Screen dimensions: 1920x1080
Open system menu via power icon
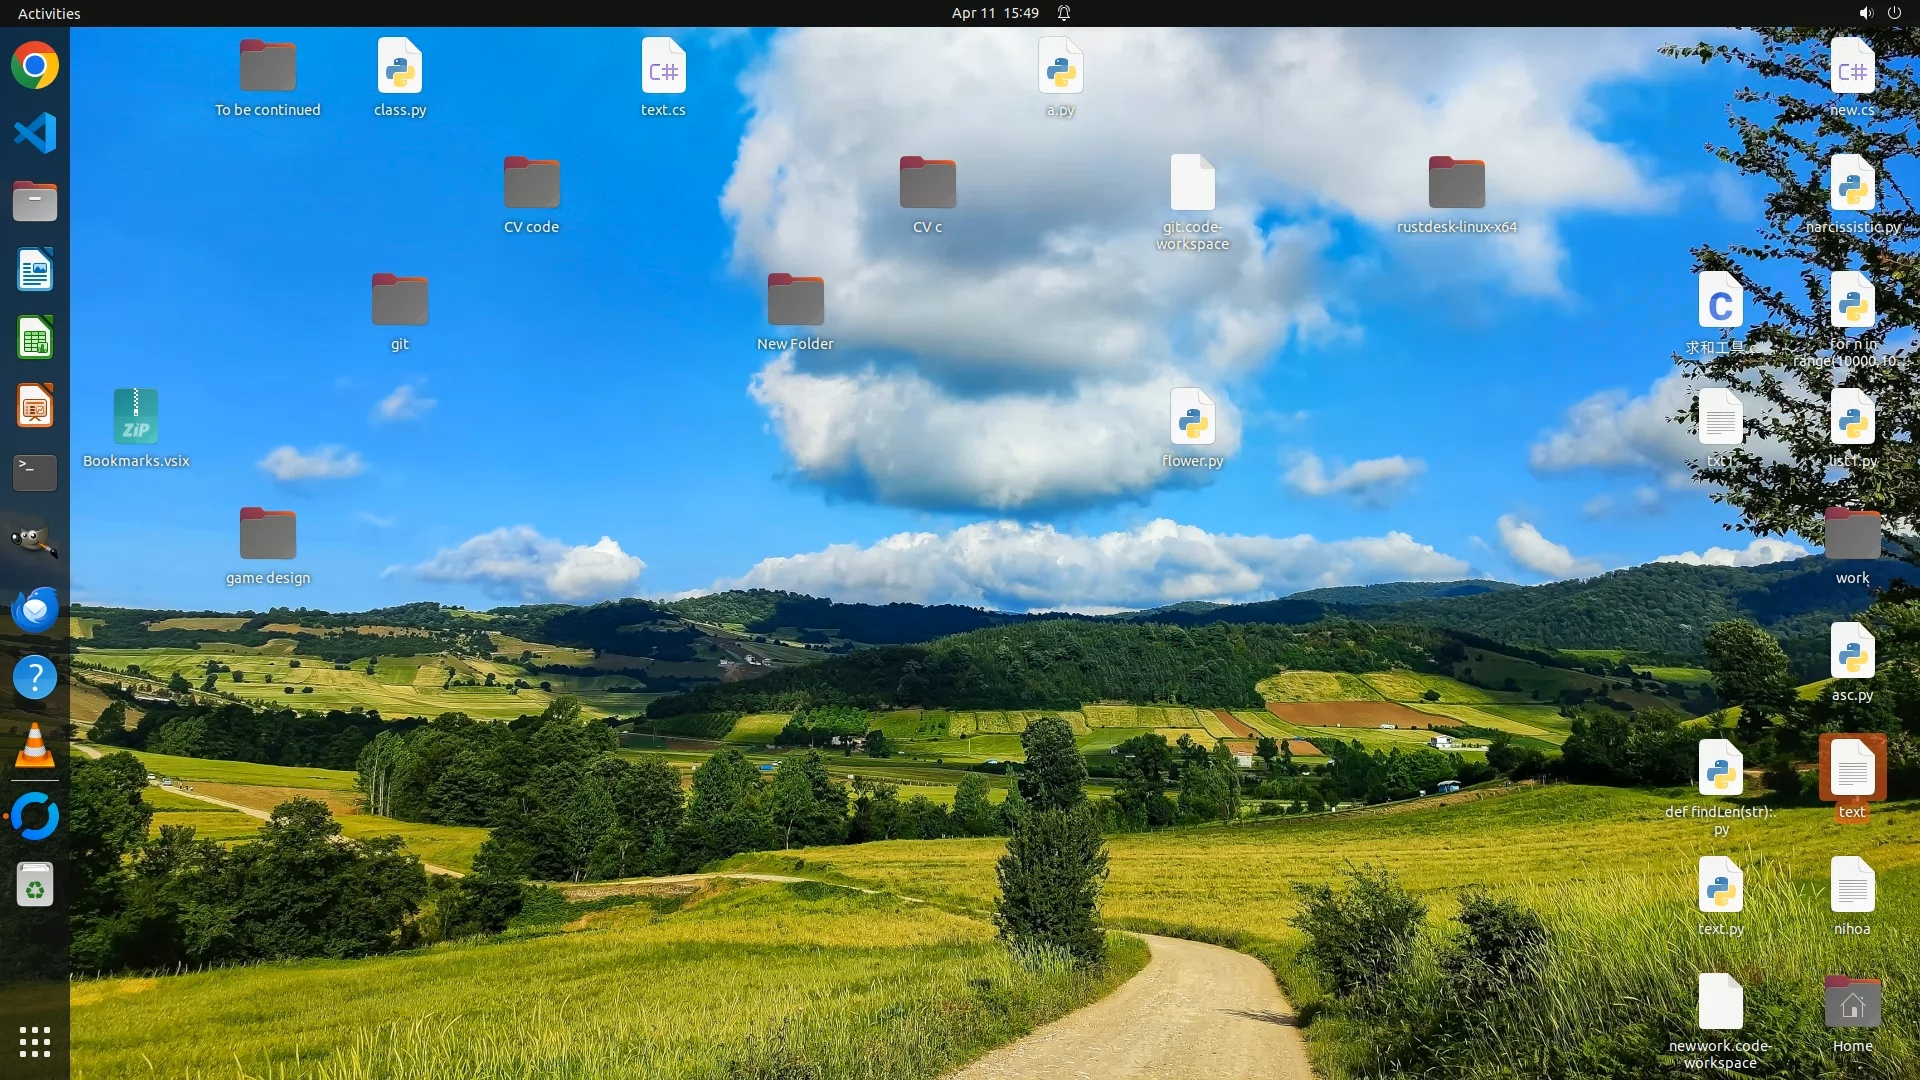[x=1894, y=13]
